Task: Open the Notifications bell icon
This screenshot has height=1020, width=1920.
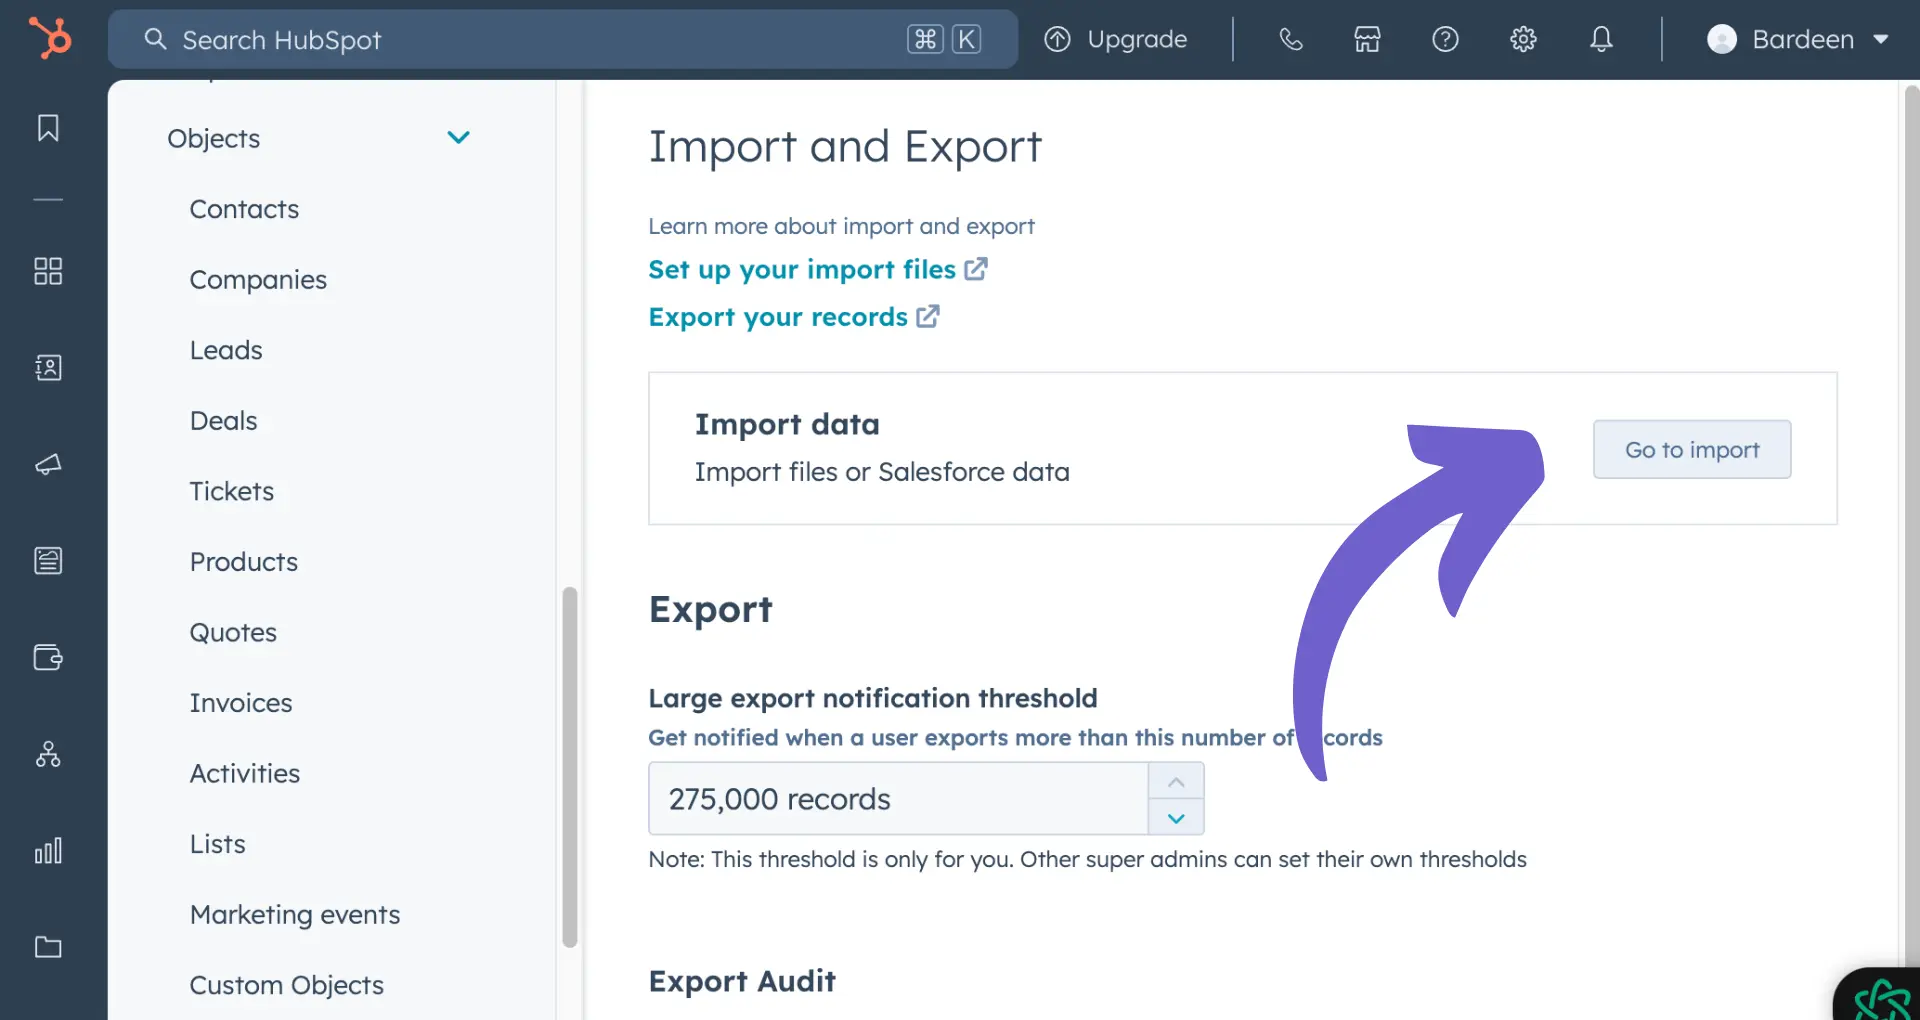Action: click(1601, 39)
